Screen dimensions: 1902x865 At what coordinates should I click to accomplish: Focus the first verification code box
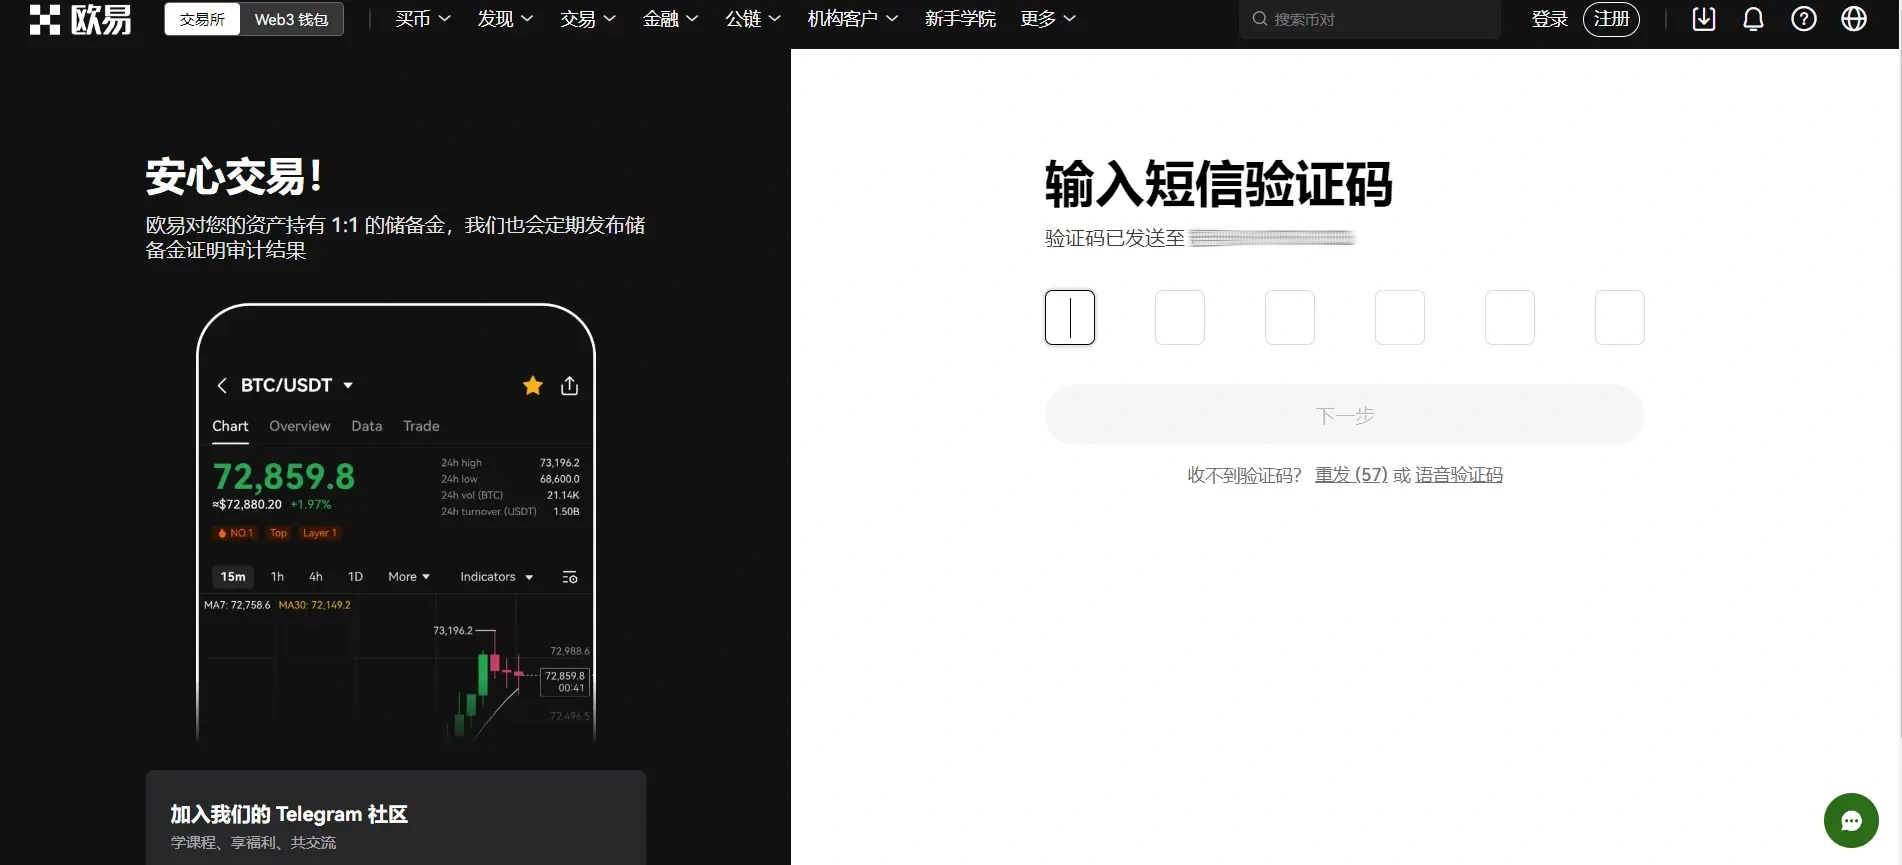click(x=1069, y=317)
